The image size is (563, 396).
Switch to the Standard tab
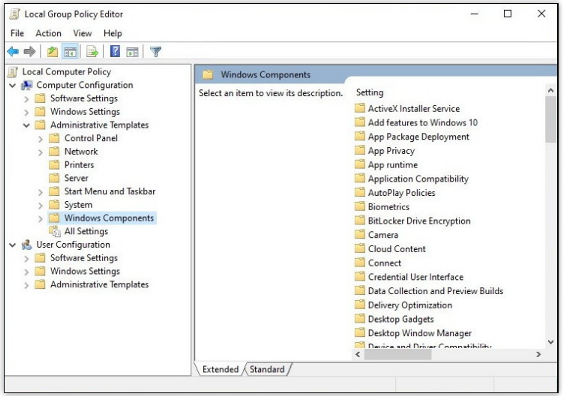tap(267, 369)
